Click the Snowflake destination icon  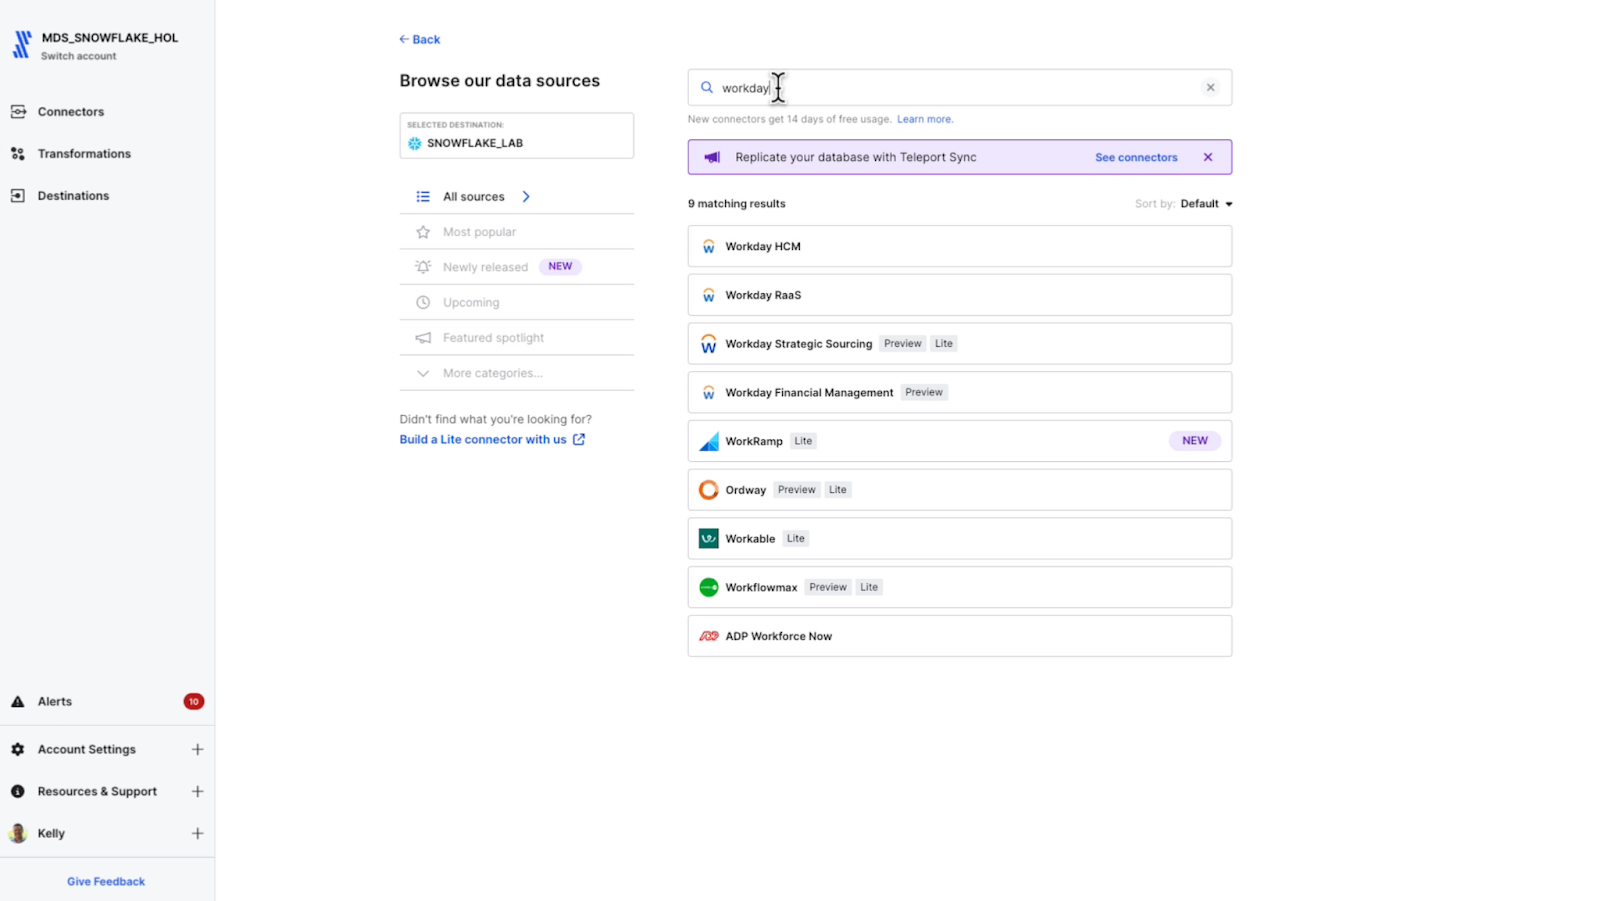pyautogui.click(x=415, y=143)
